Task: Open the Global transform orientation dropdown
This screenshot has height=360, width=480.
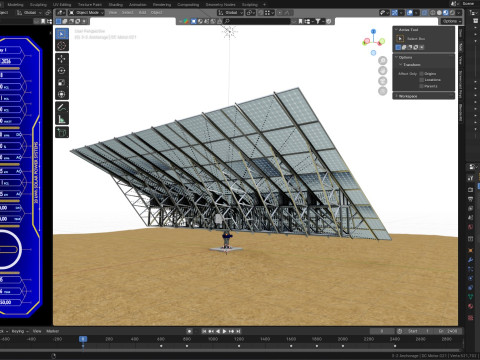Action: pyautogui.click(x=231, y=13)
